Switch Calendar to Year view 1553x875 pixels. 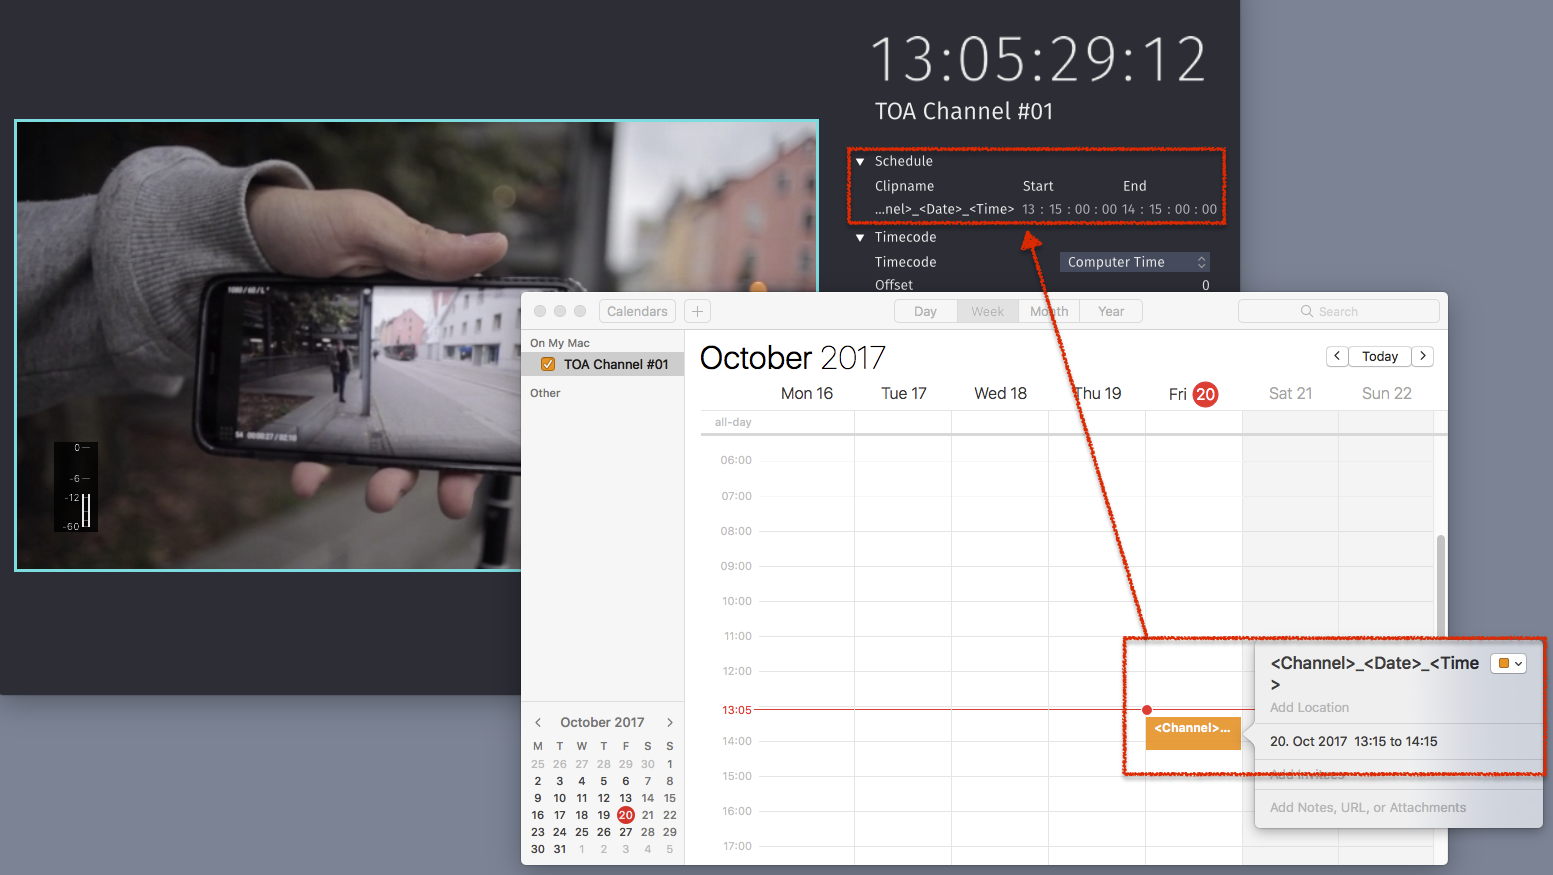point(1111,311)
